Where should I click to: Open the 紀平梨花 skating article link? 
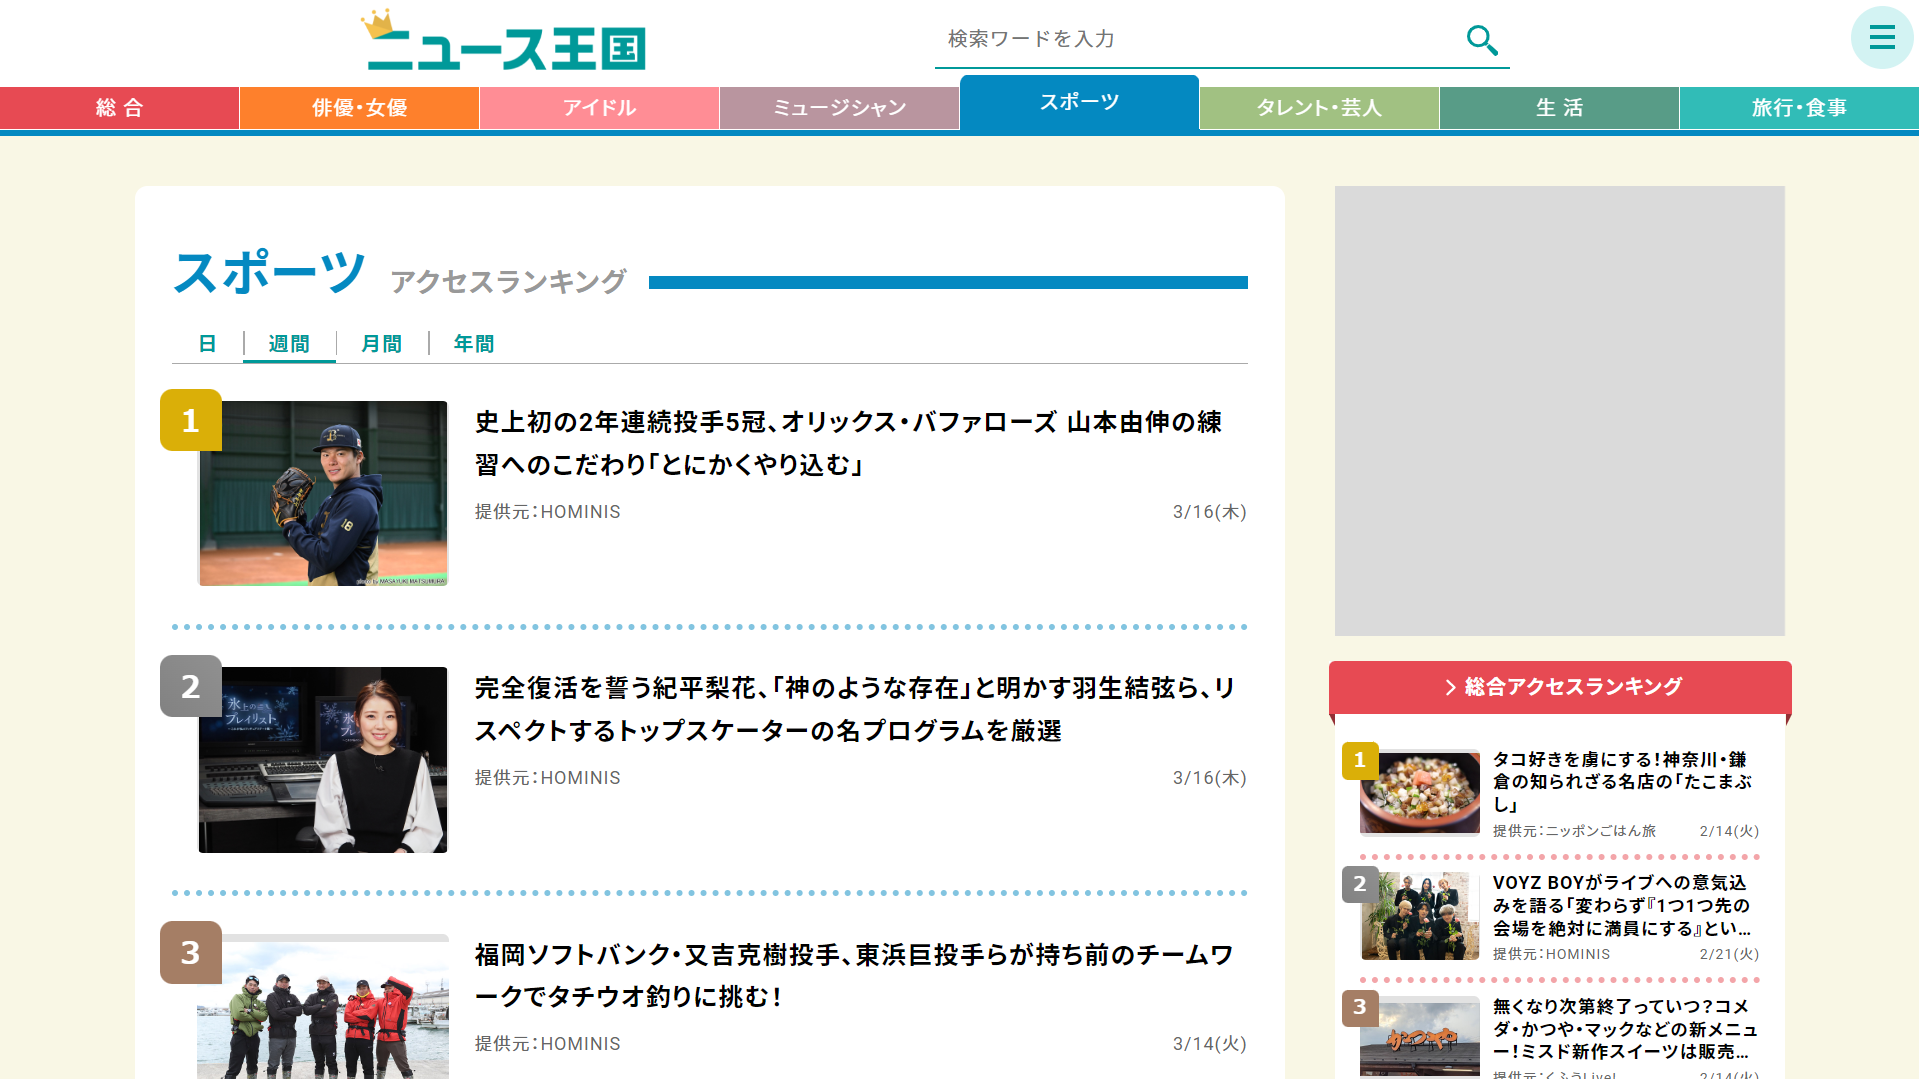pyautogui.click(x=856, y=709)
